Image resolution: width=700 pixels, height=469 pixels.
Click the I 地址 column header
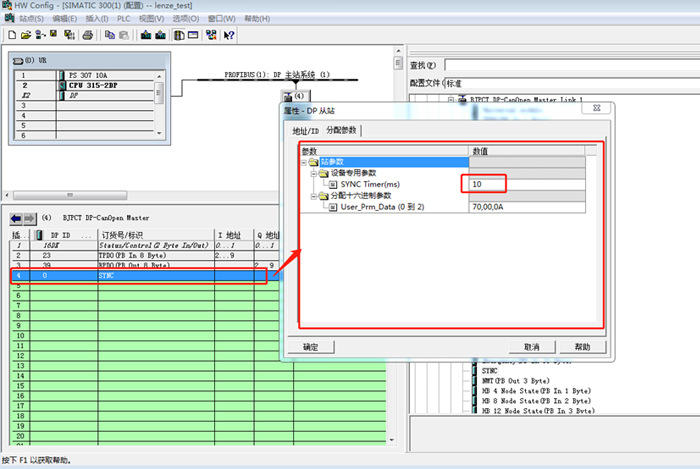pos(234,235)
